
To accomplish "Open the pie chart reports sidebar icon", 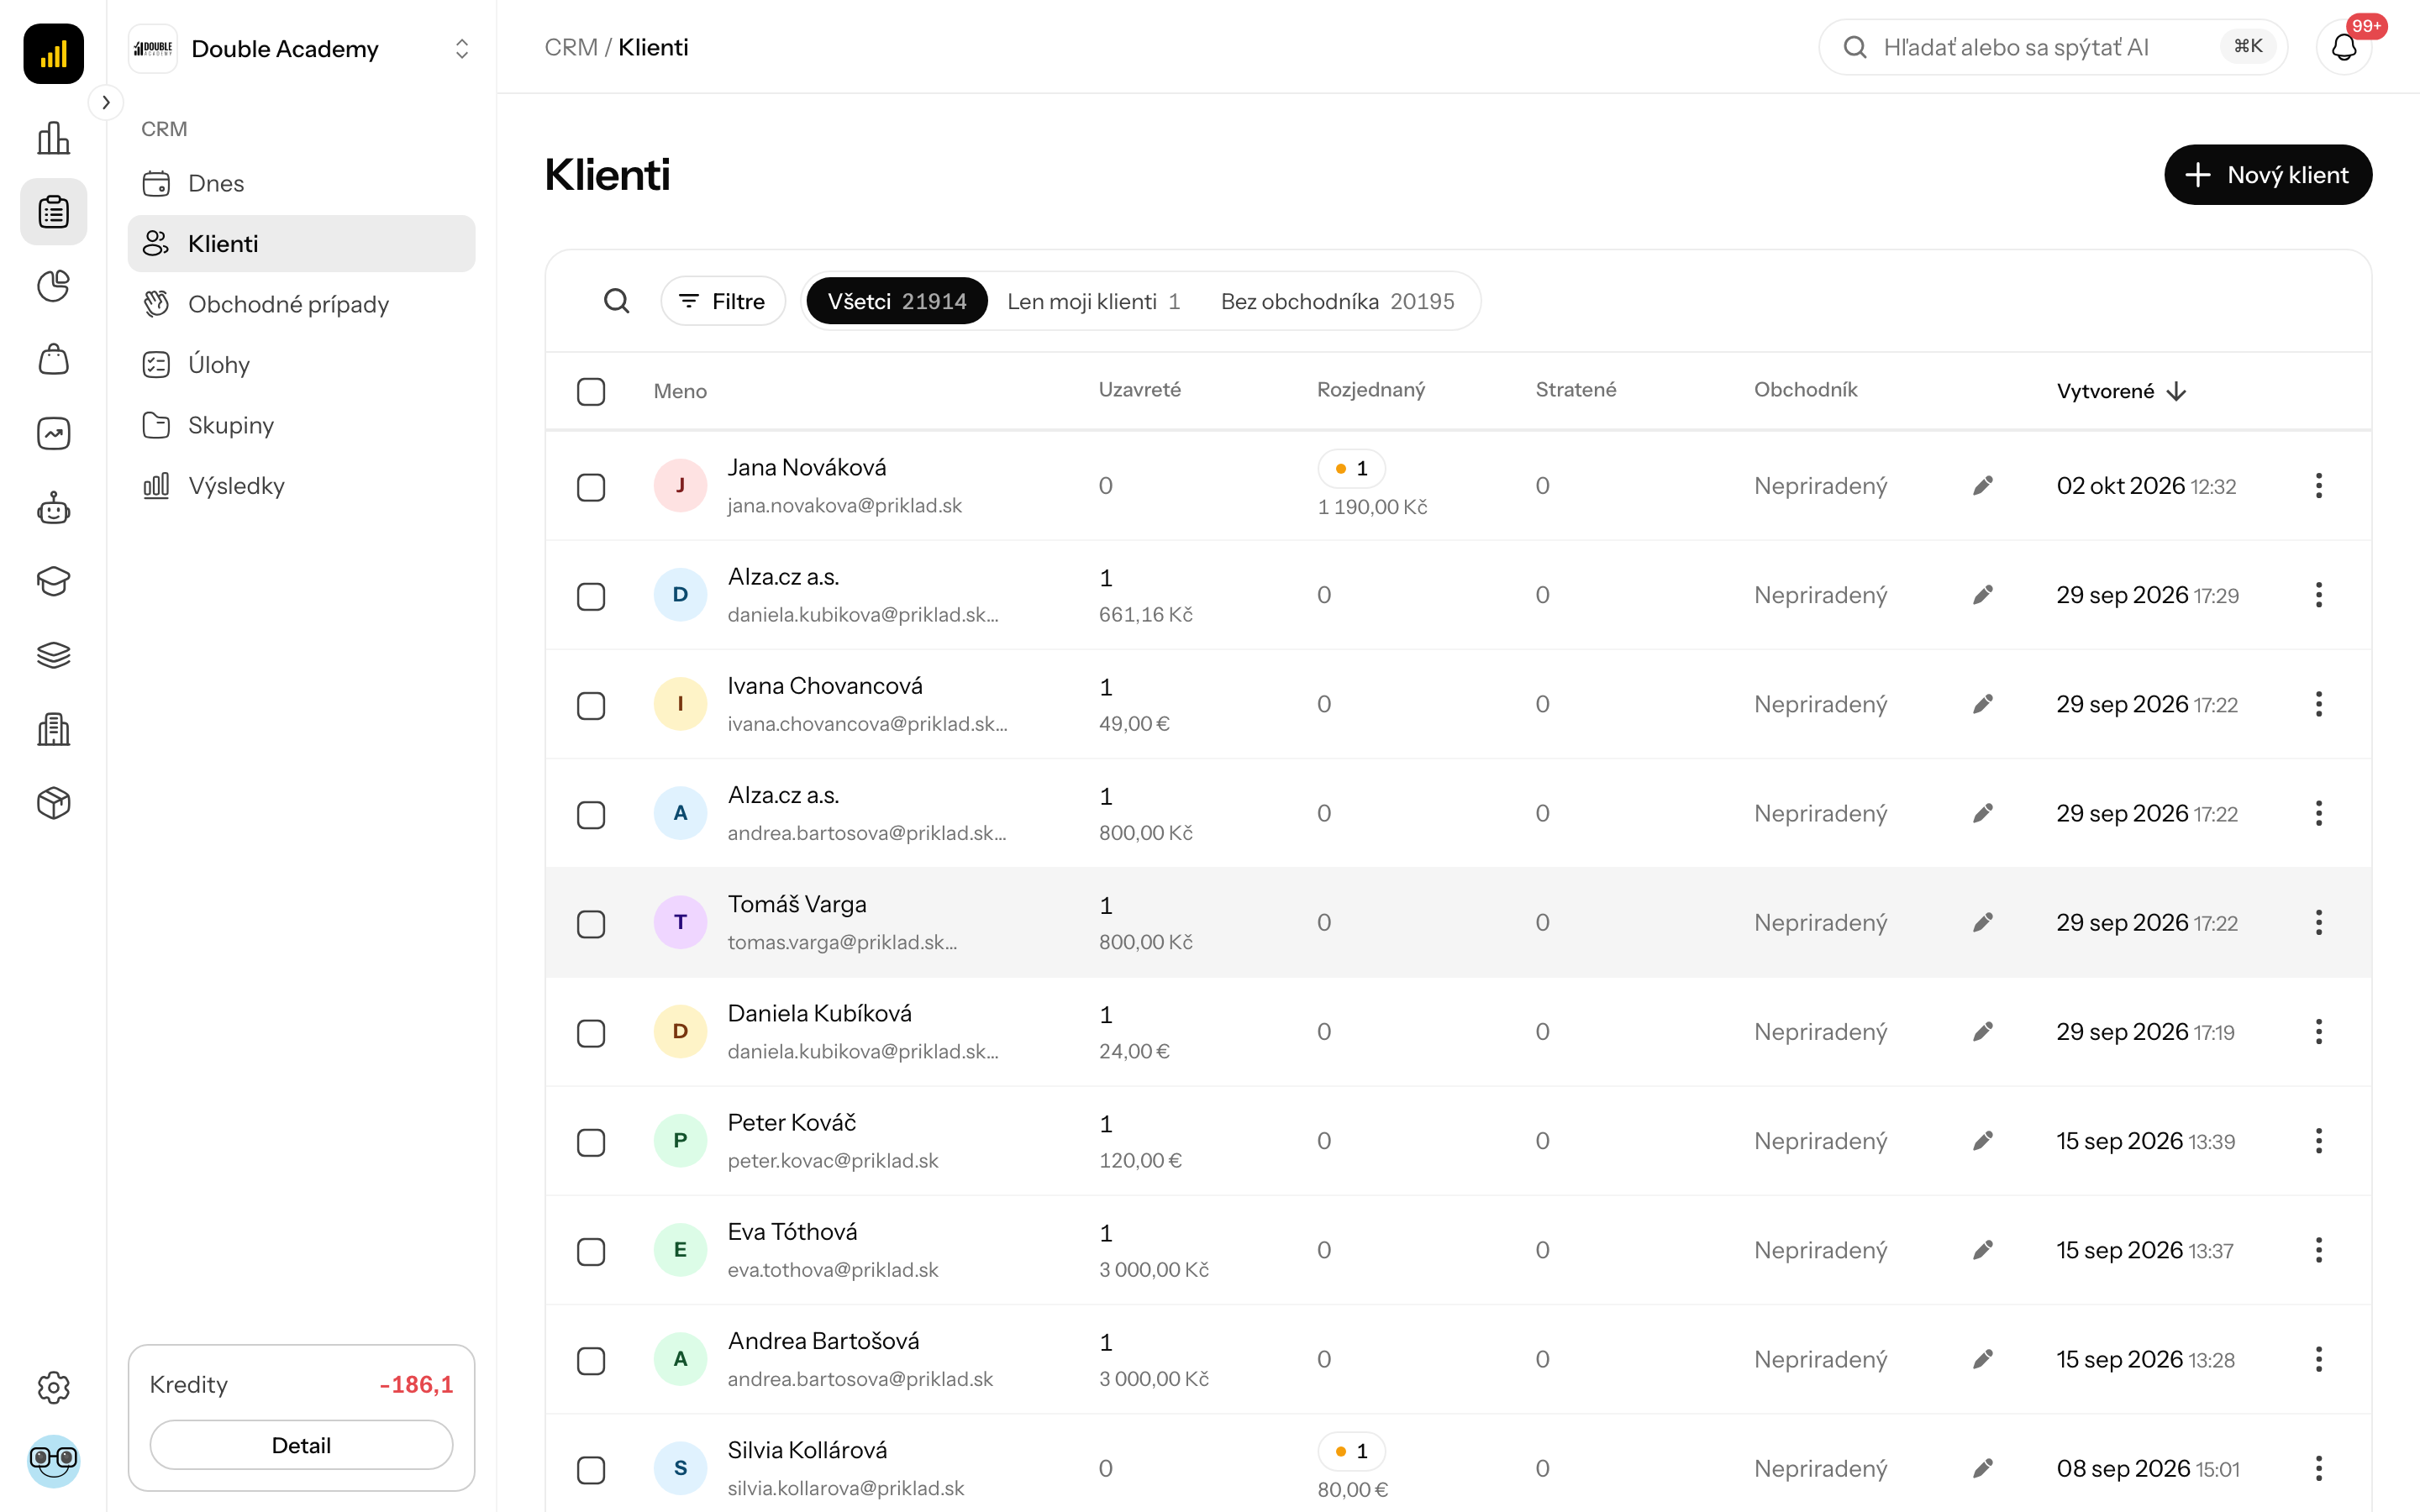I will [x=53, y=286].
